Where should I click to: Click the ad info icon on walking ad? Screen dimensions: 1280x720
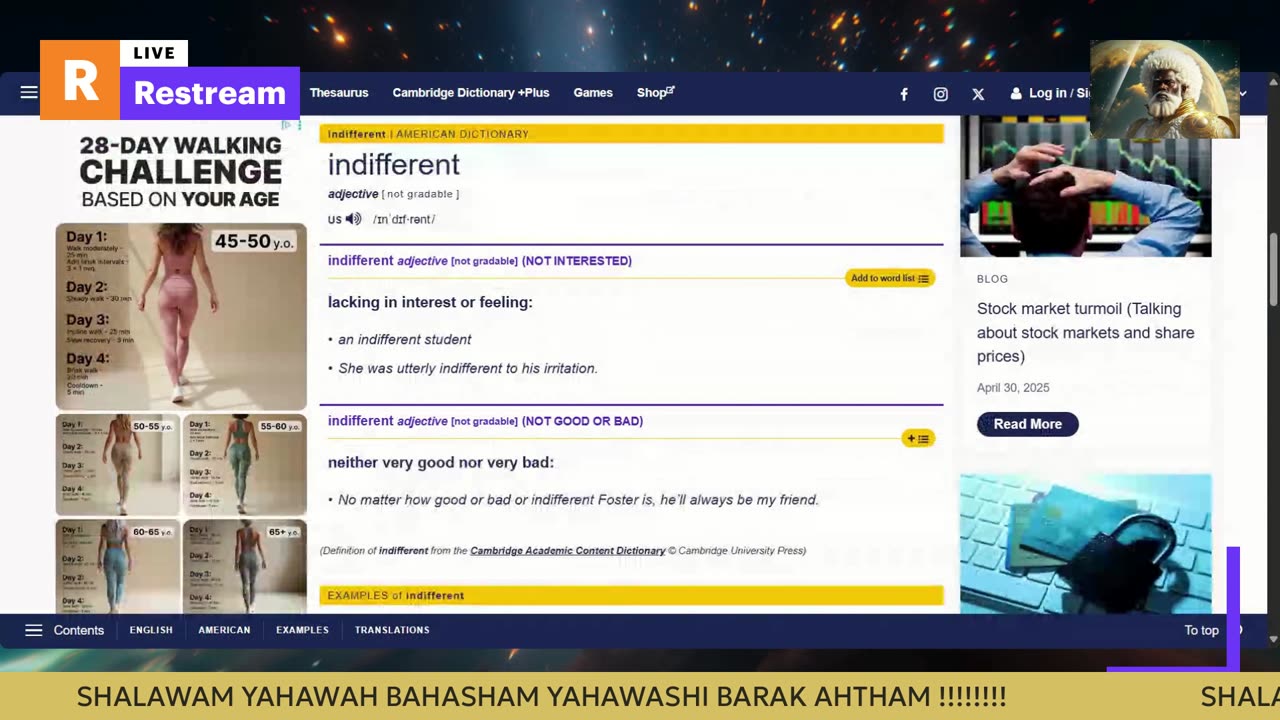(286, 125)
